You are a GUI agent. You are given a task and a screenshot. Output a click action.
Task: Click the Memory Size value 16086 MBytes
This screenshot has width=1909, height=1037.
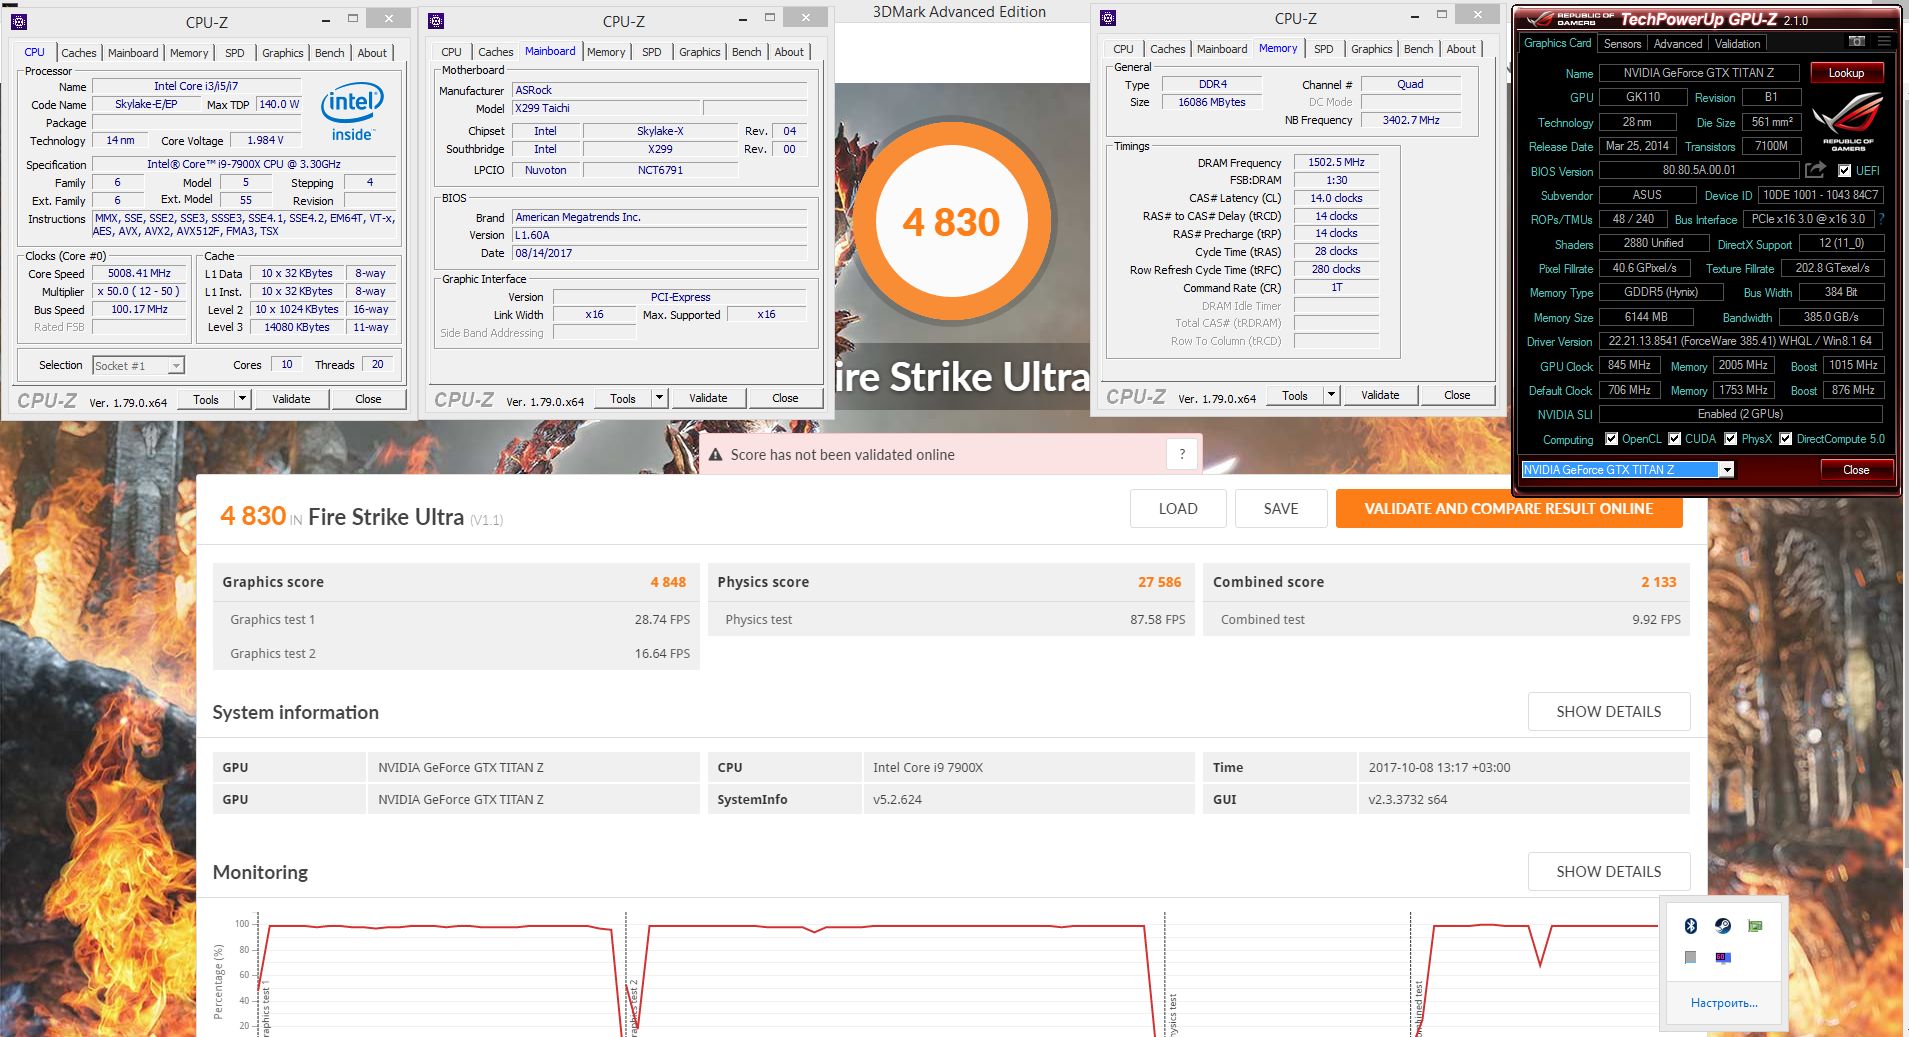(x=1212, y=102)
